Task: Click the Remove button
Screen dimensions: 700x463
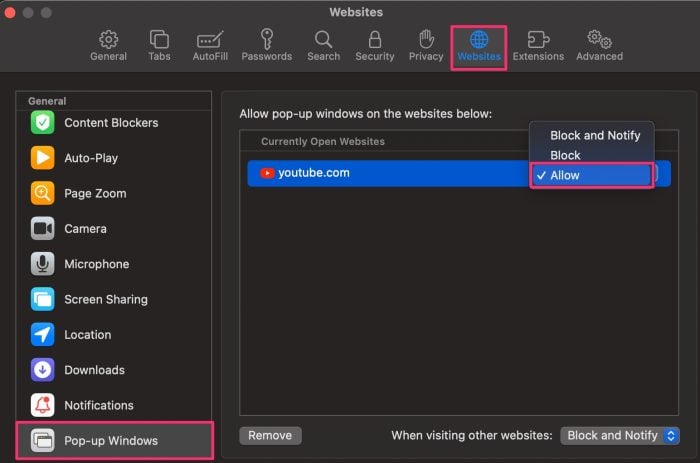Action: 270,435
